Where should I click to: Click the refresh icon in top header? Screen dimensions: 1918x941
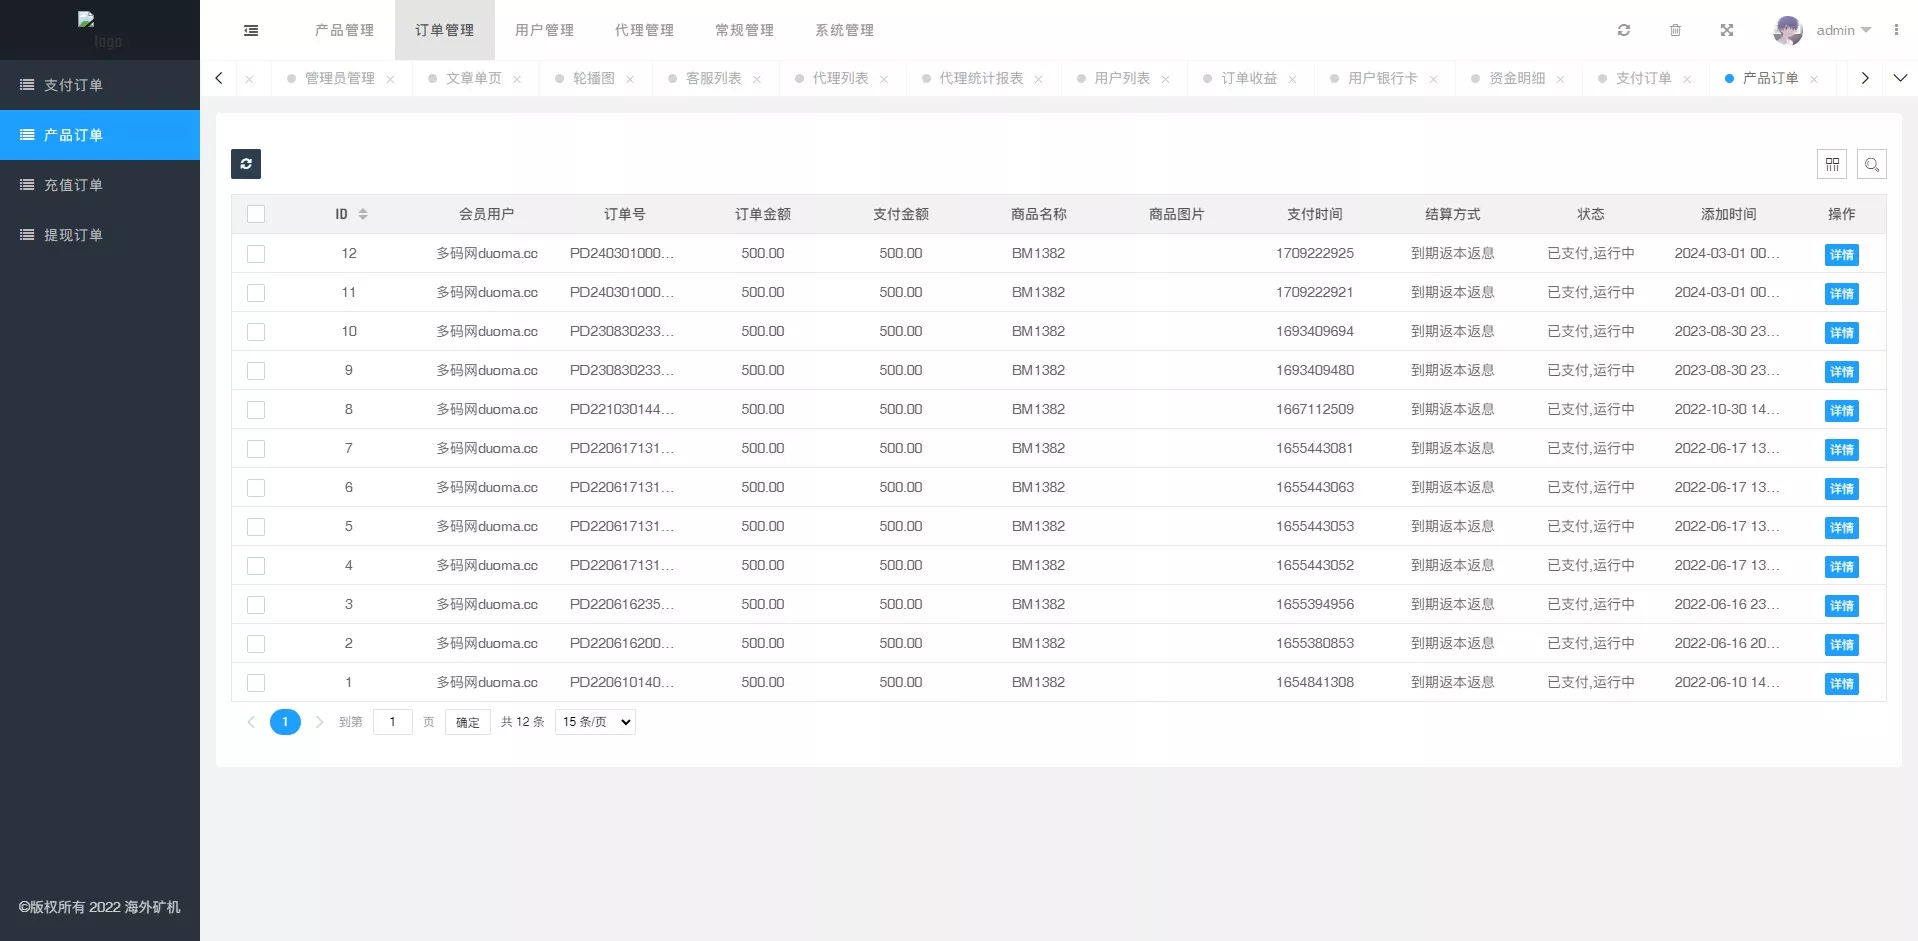click(1624, 30)
